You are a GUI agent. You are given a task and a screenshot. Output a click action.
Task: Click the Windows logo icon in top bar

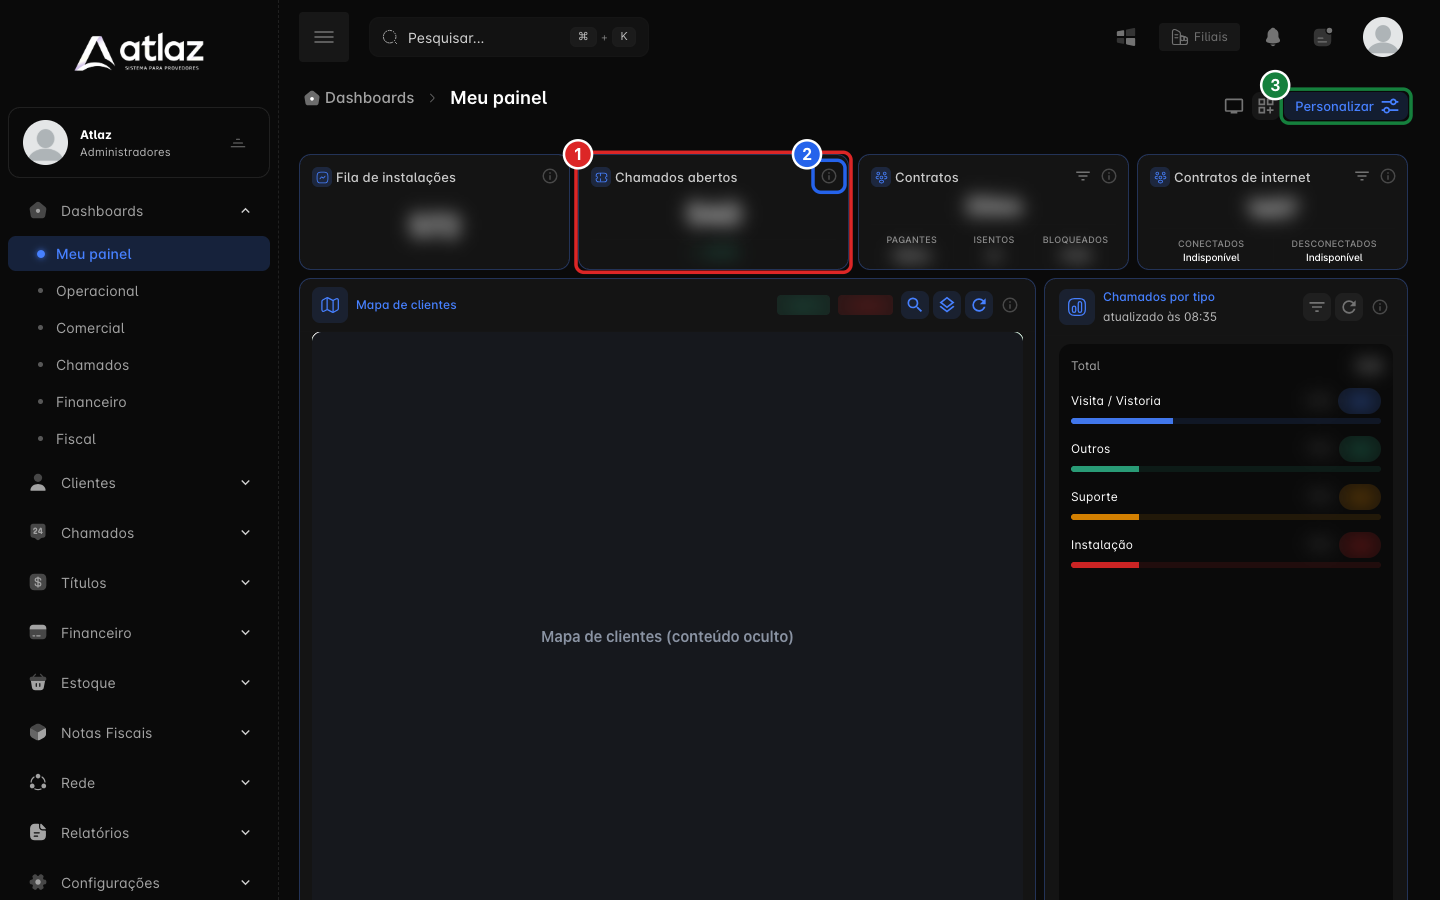point(1126,37)
